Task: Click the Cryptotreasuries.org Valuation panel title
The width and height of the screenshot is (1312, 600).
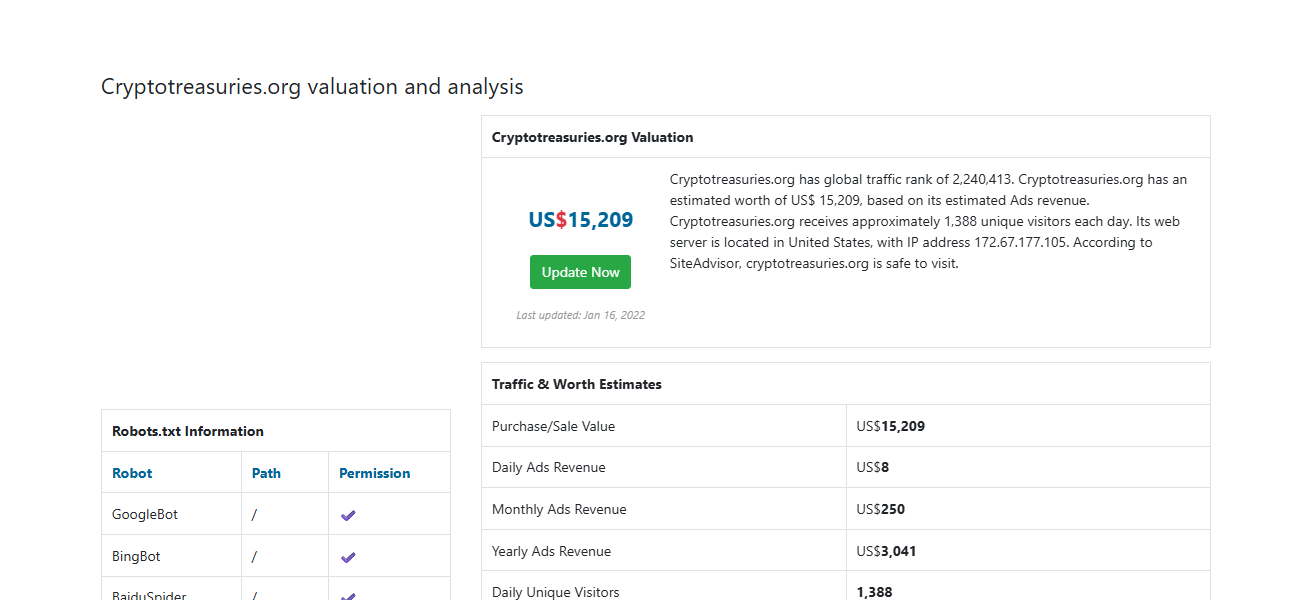Action: coord(592,137)
